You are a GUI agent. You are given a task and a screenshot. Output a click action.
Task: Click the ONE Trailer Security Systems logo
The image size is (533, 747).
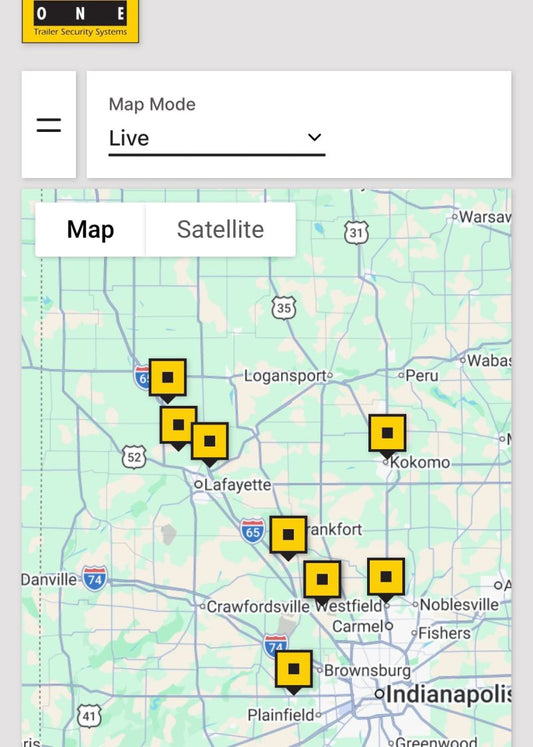80,21
